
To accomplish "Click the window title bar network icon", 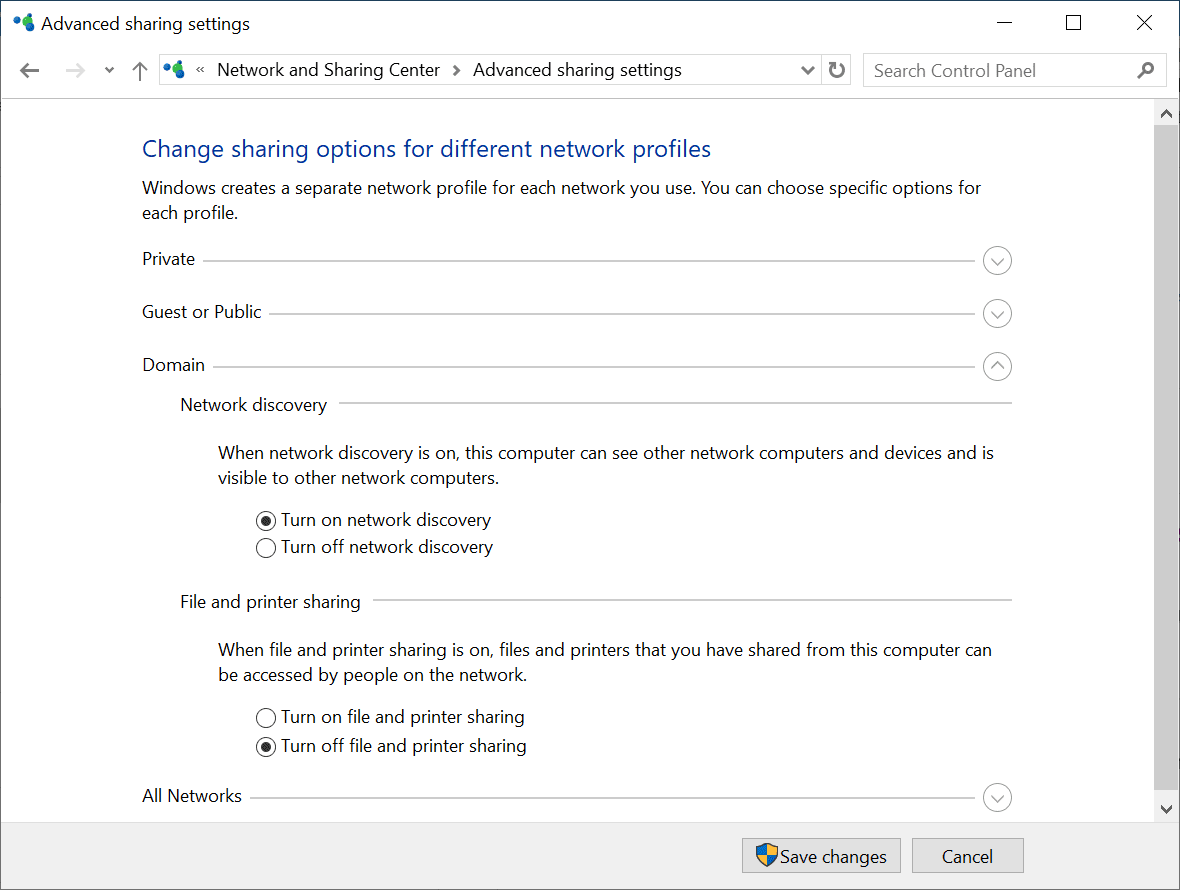I will (23, 23).
